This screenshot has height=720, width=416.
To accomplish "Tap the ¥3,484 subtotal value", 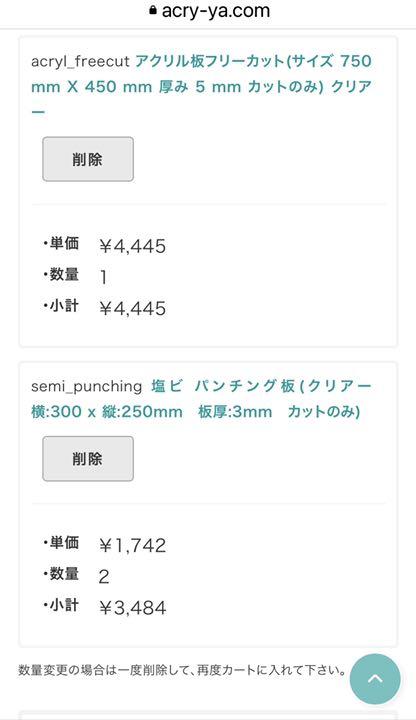I will click(x=133, y=608).
